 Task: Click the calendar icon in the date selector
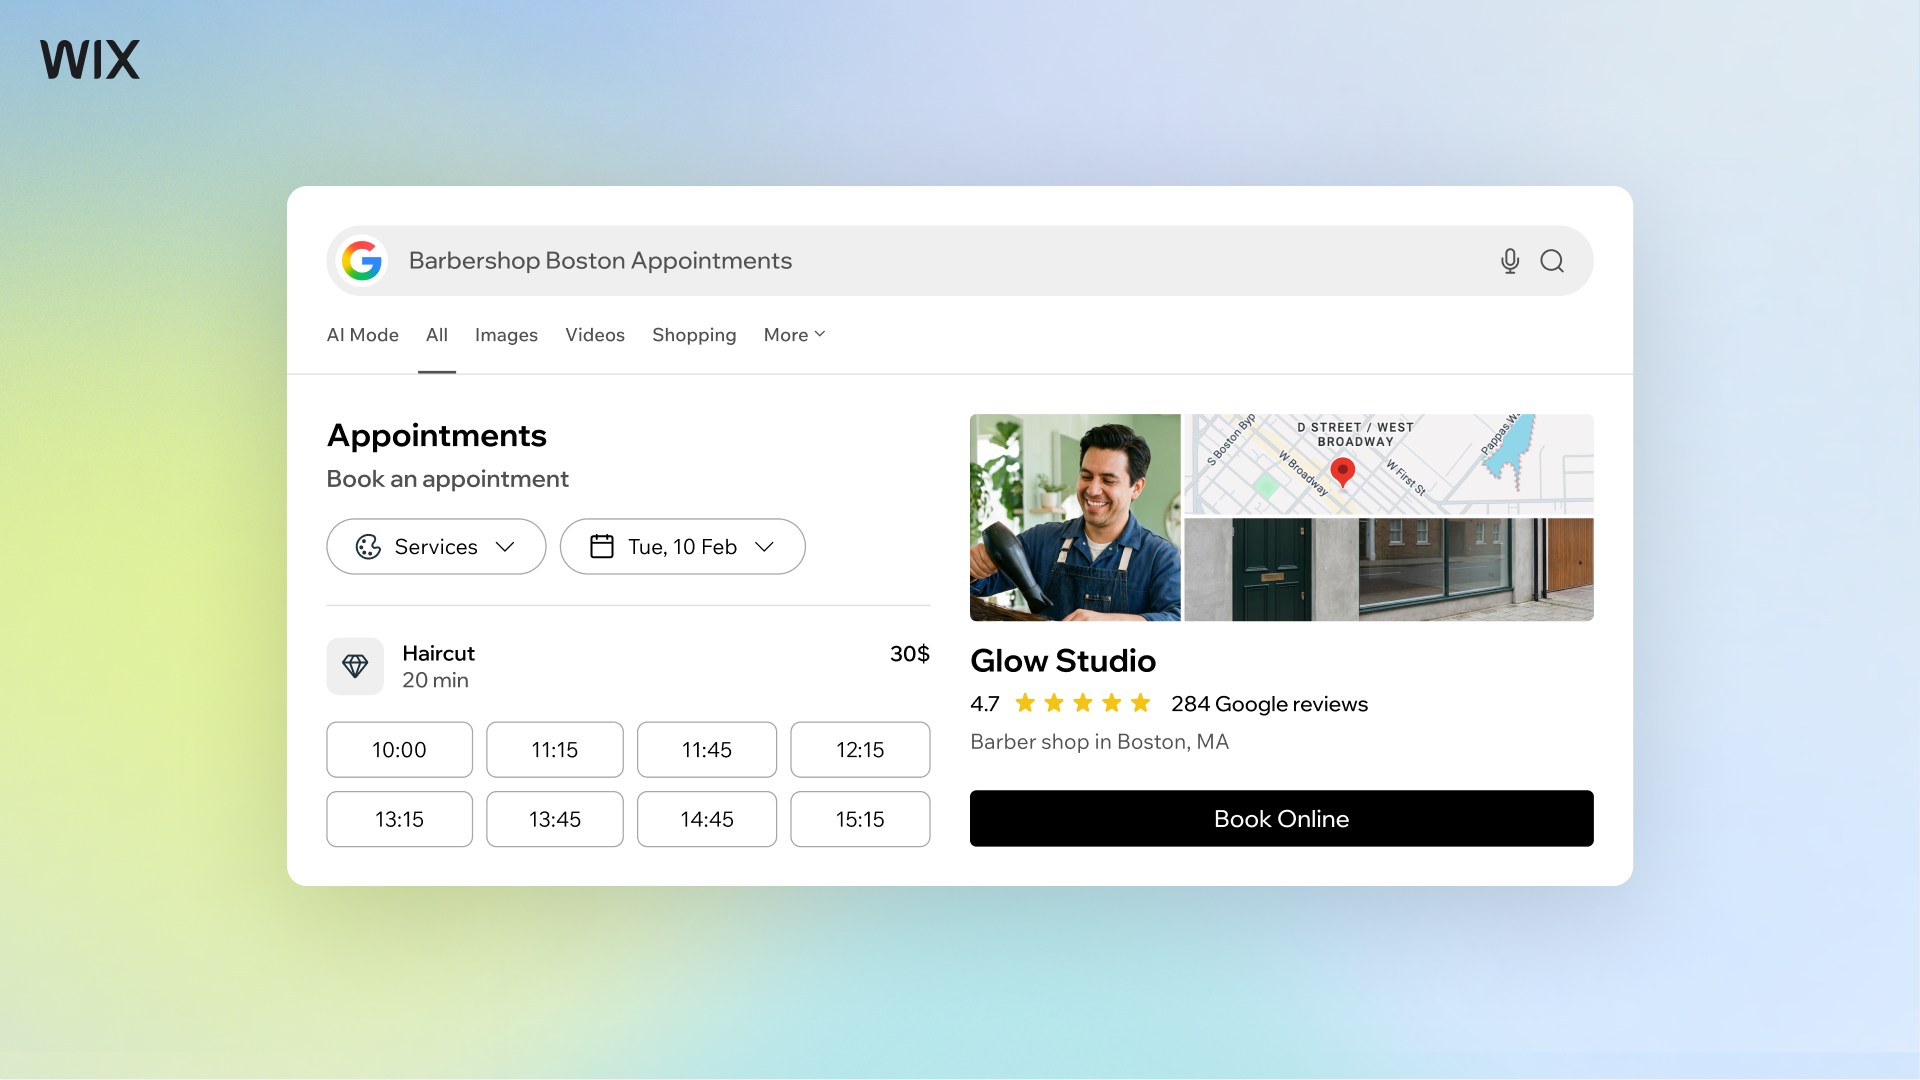click(x=601, y=546)
